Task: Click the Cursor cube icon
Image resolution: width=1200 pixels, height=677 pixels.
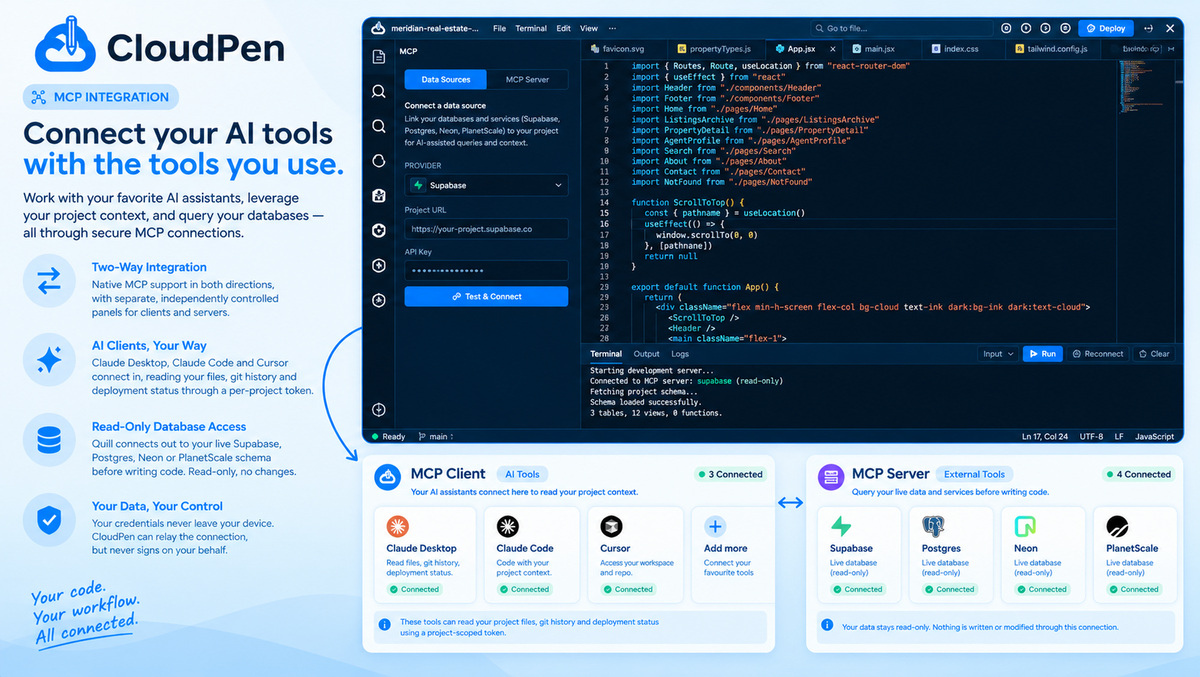Action: click(611, 527)
